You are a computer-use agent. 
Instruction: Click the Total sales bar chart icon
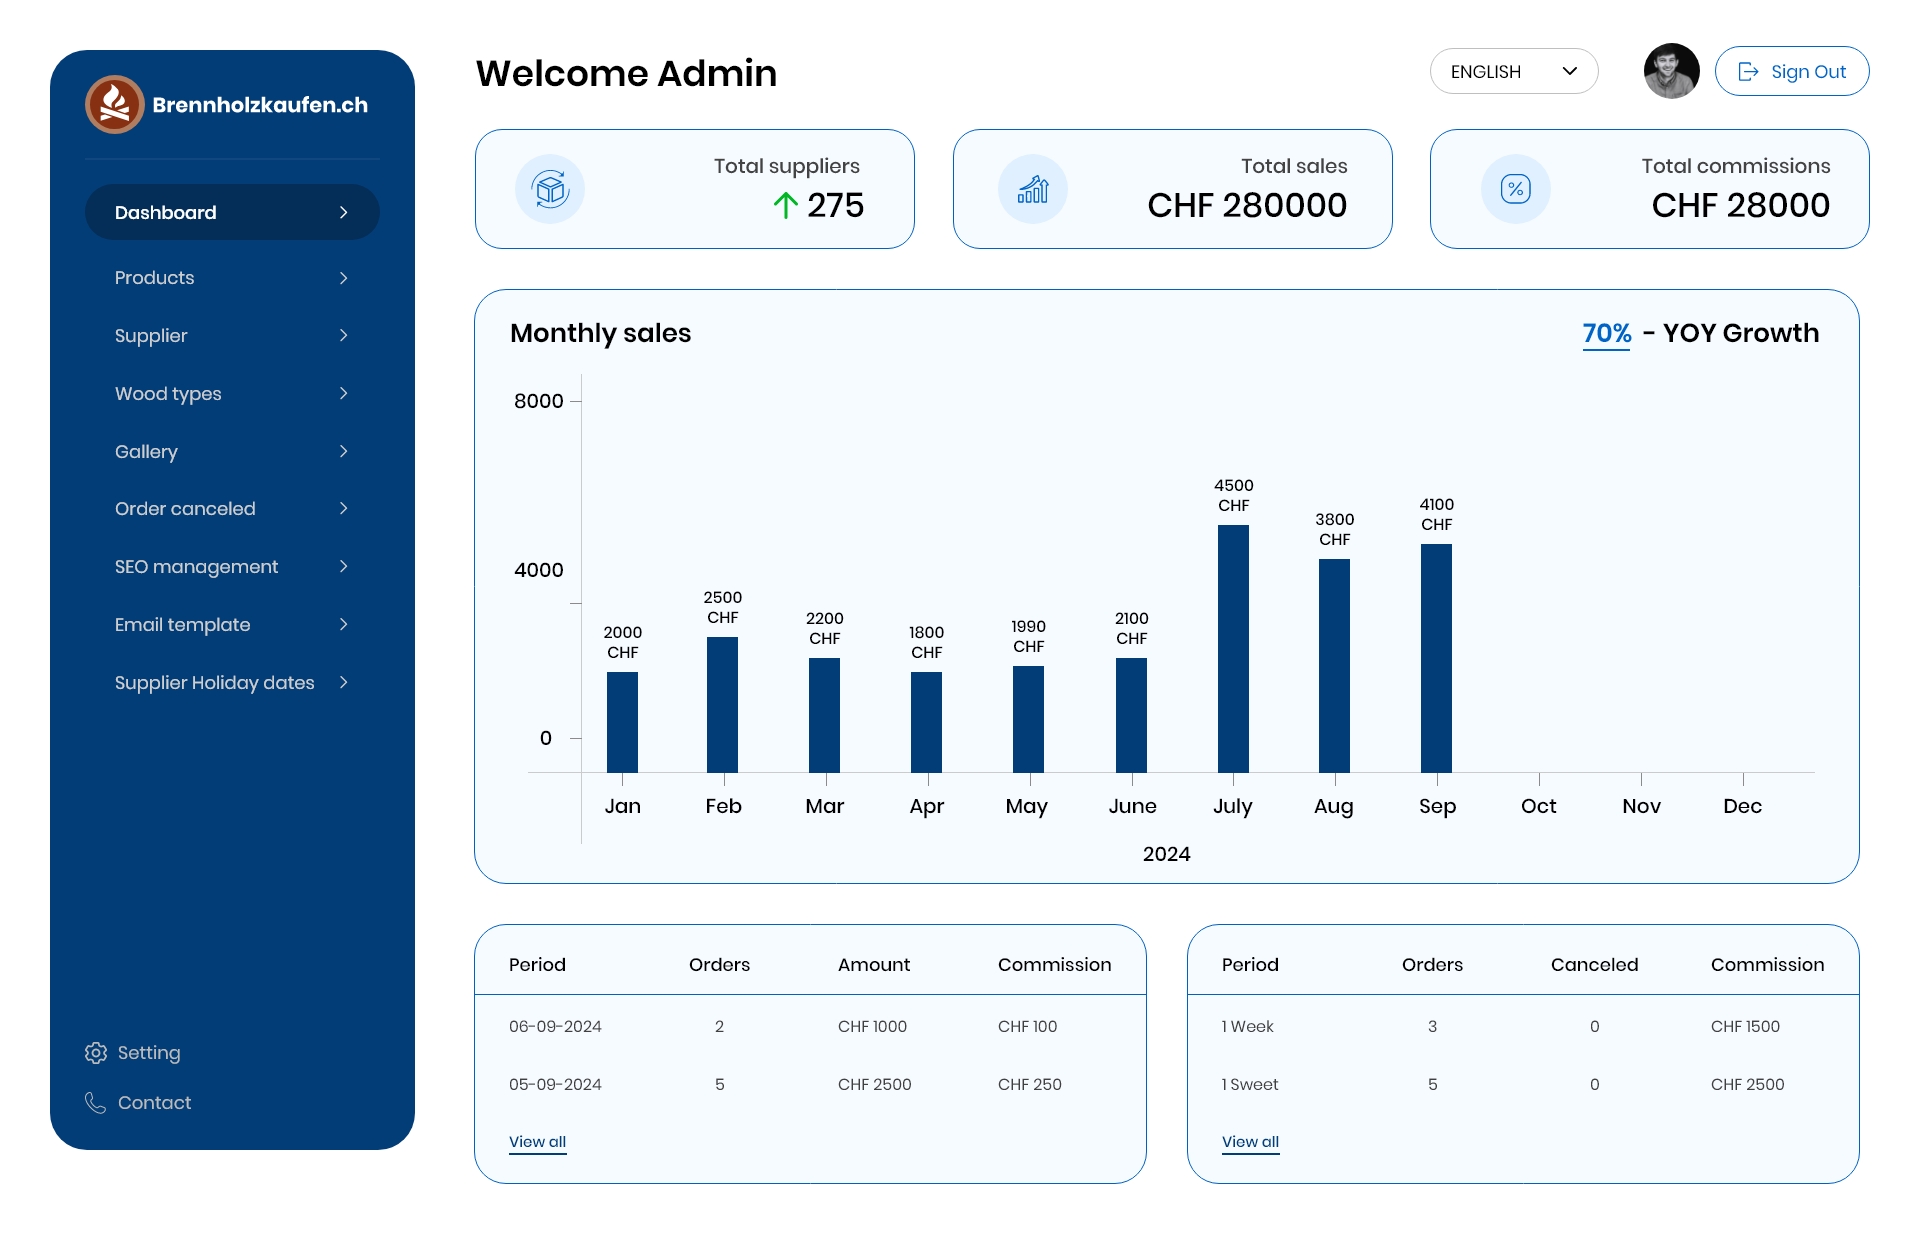(1032, 188)
